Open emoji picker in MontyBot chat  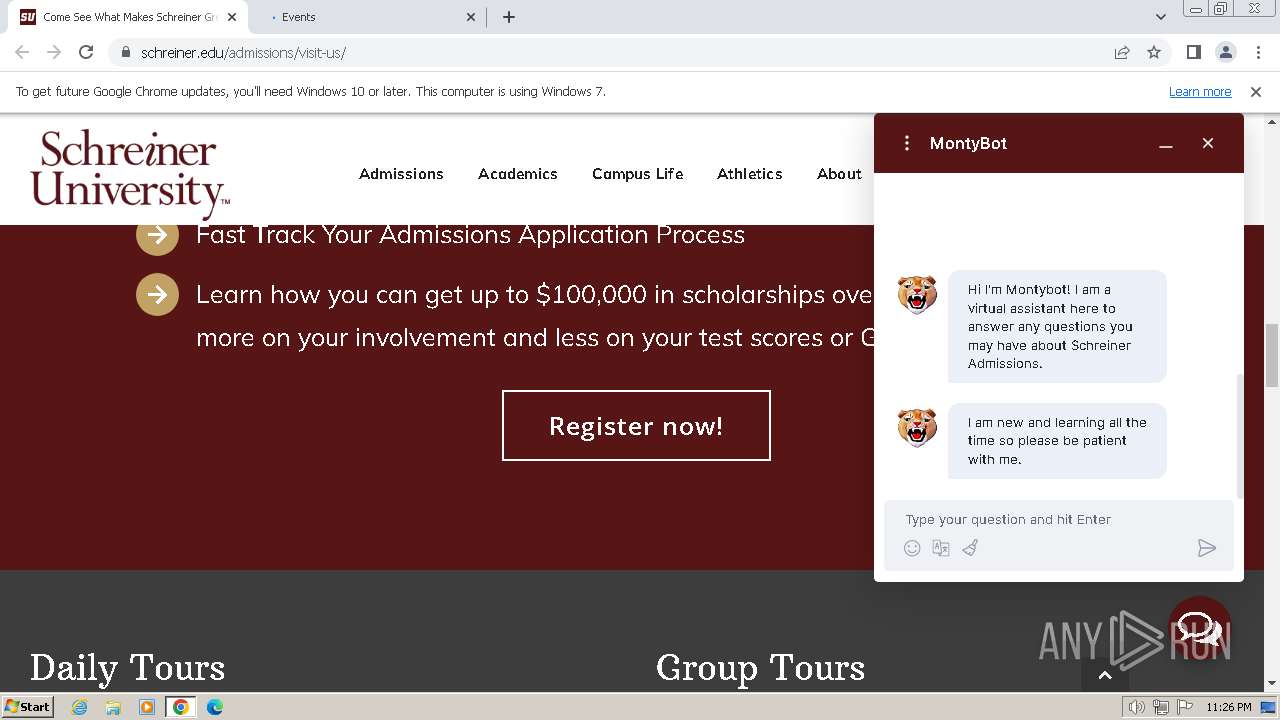912,548
